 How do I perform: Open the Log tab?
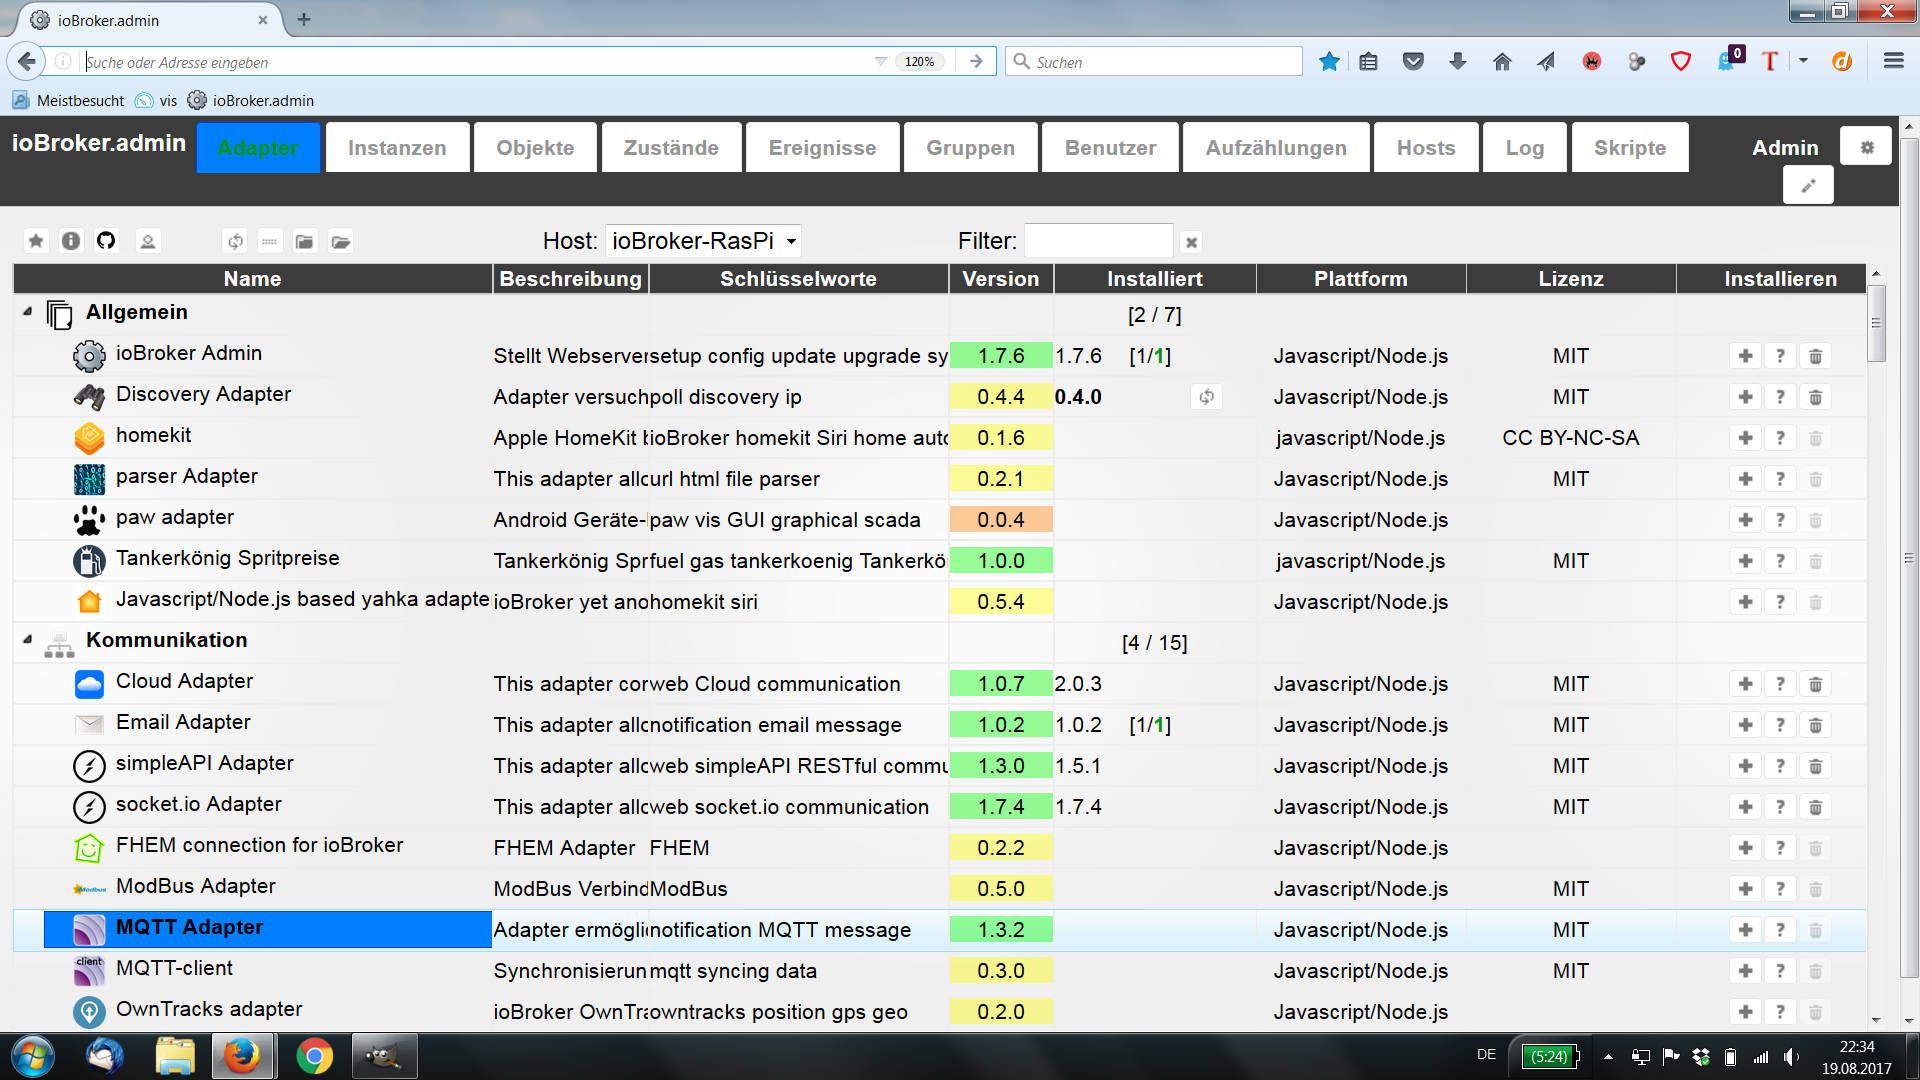pyautogui.click(x=1525, y=148)
